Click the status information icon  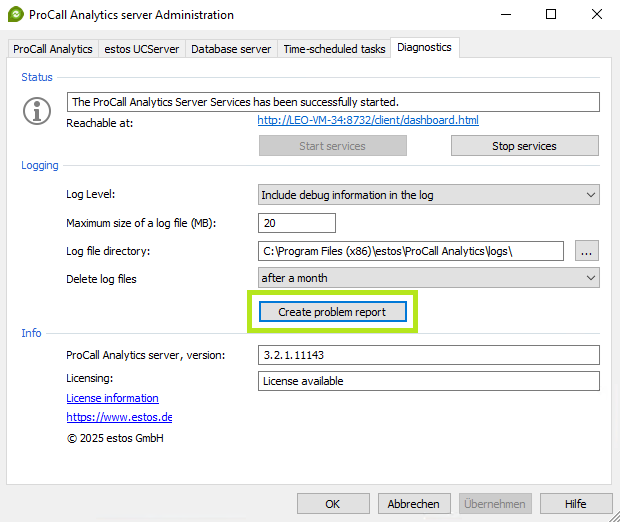[38, 109]
